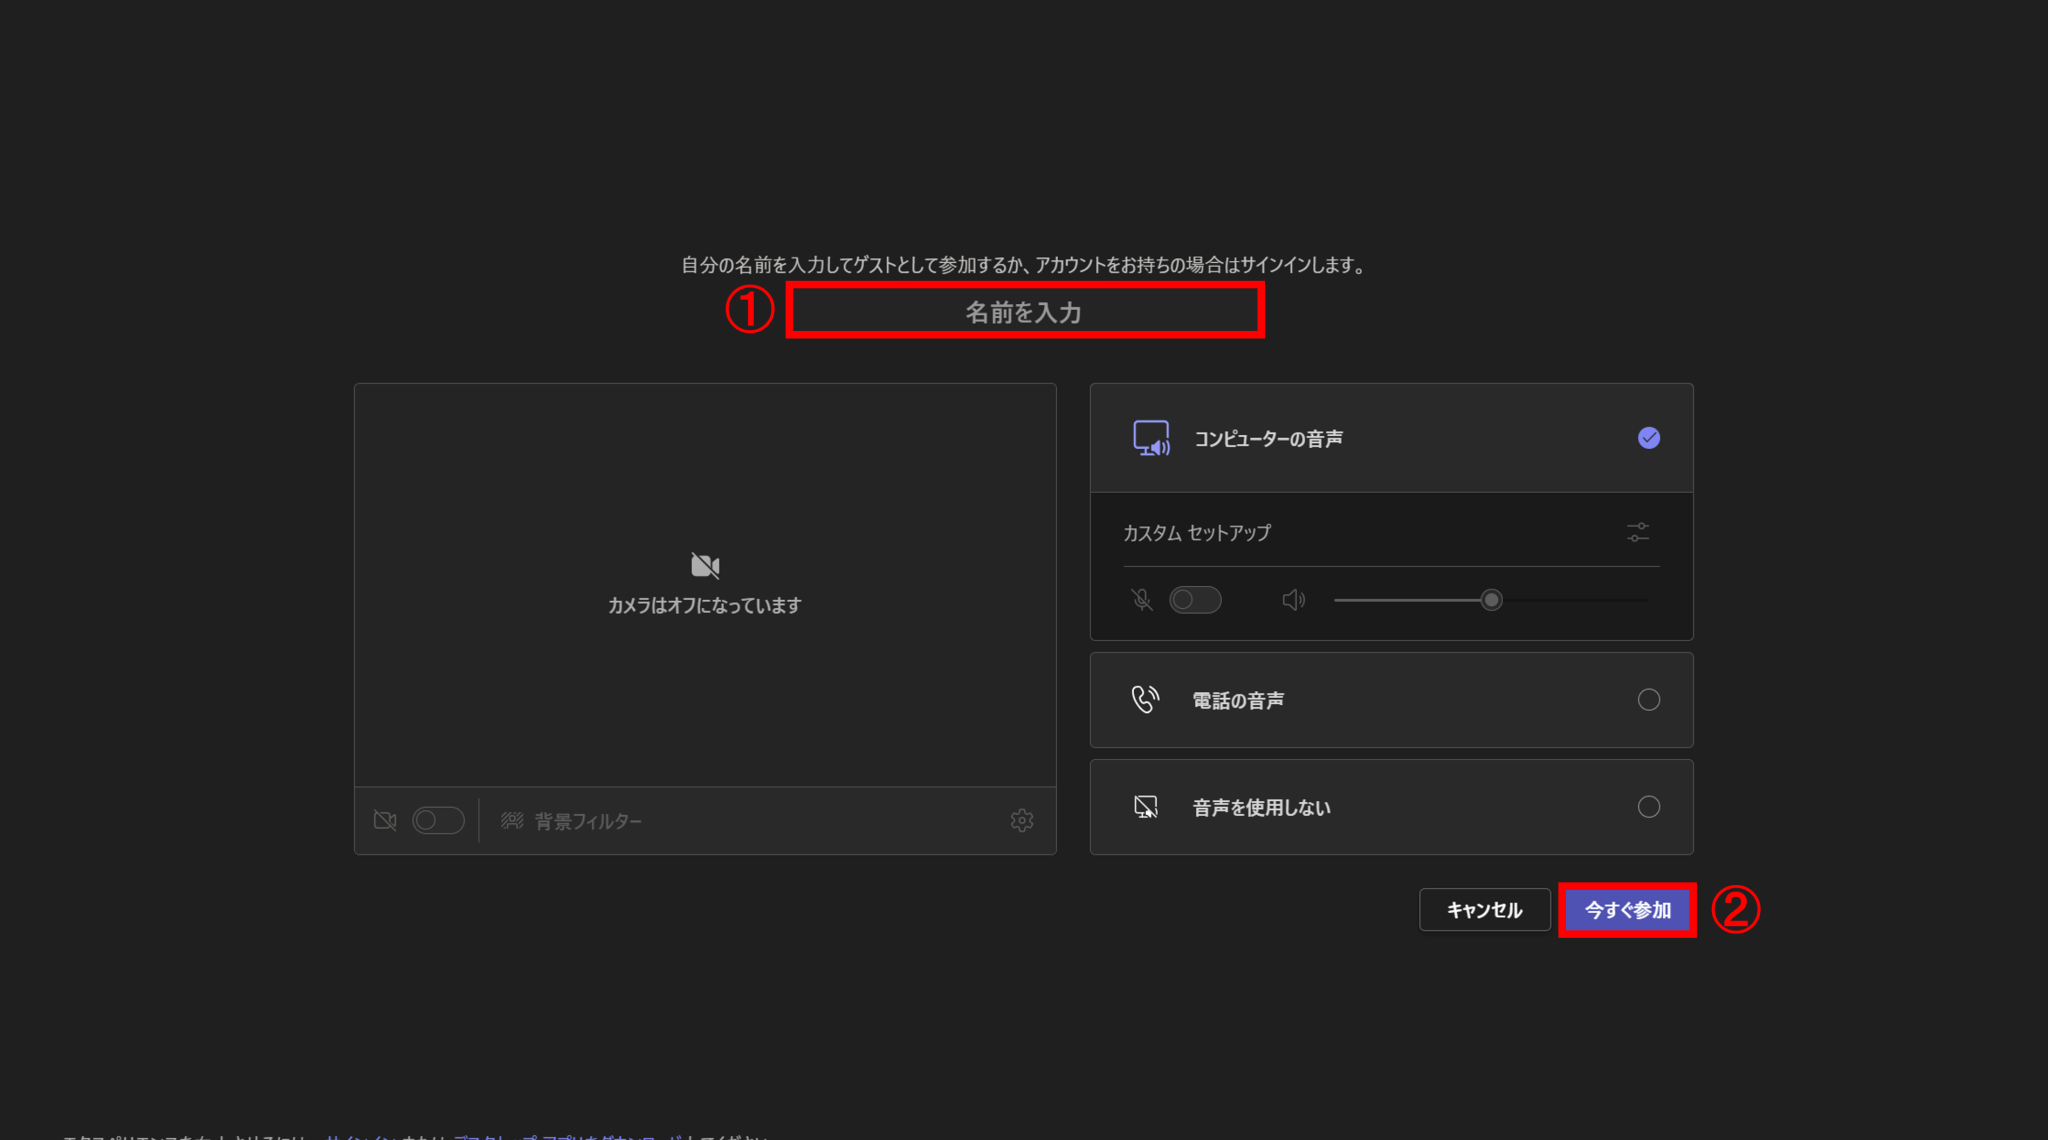Viewport: 2048px width, 1140px height.
Task: Click the キャンセル button
Action: coord(1484,910)
